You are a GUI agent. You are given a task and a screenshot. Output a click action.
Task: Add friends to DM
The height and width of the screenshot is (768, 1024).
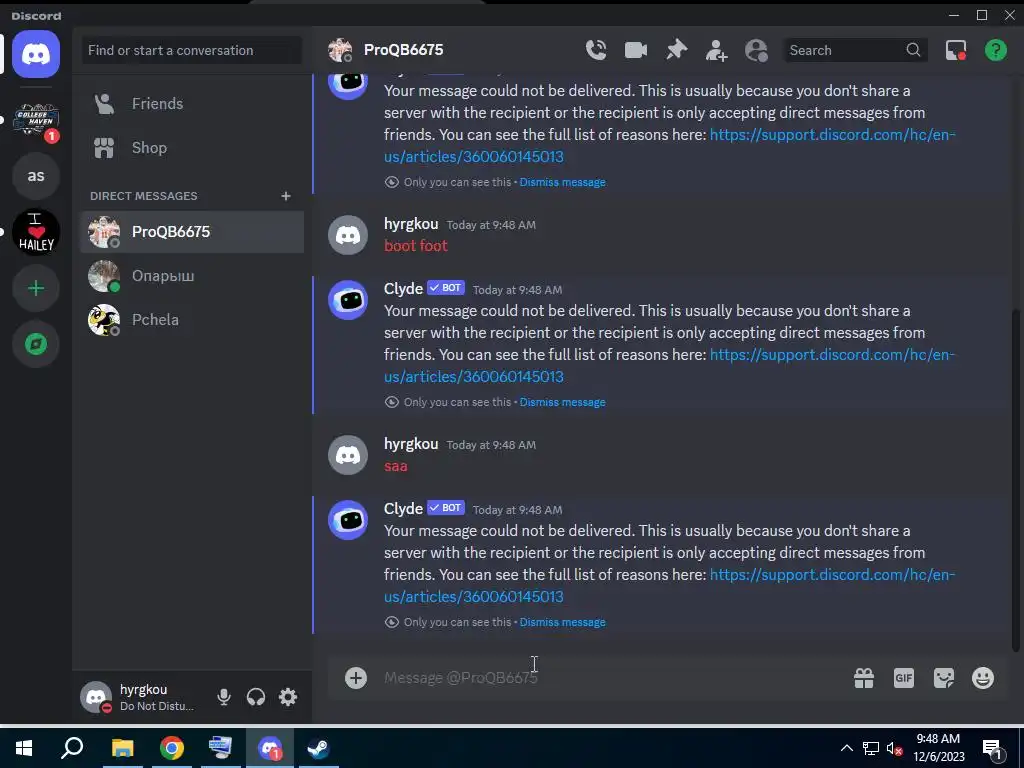click(x=716, y=50)
